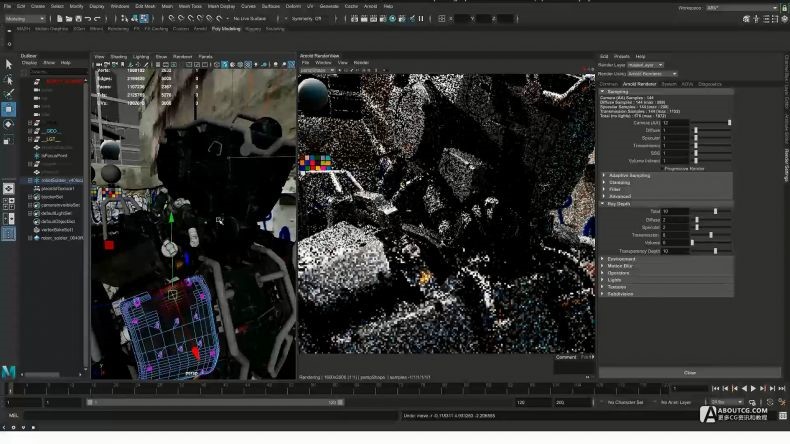Toggle select by object type icon
Screen dimensions: 790x444
(135, 19)
